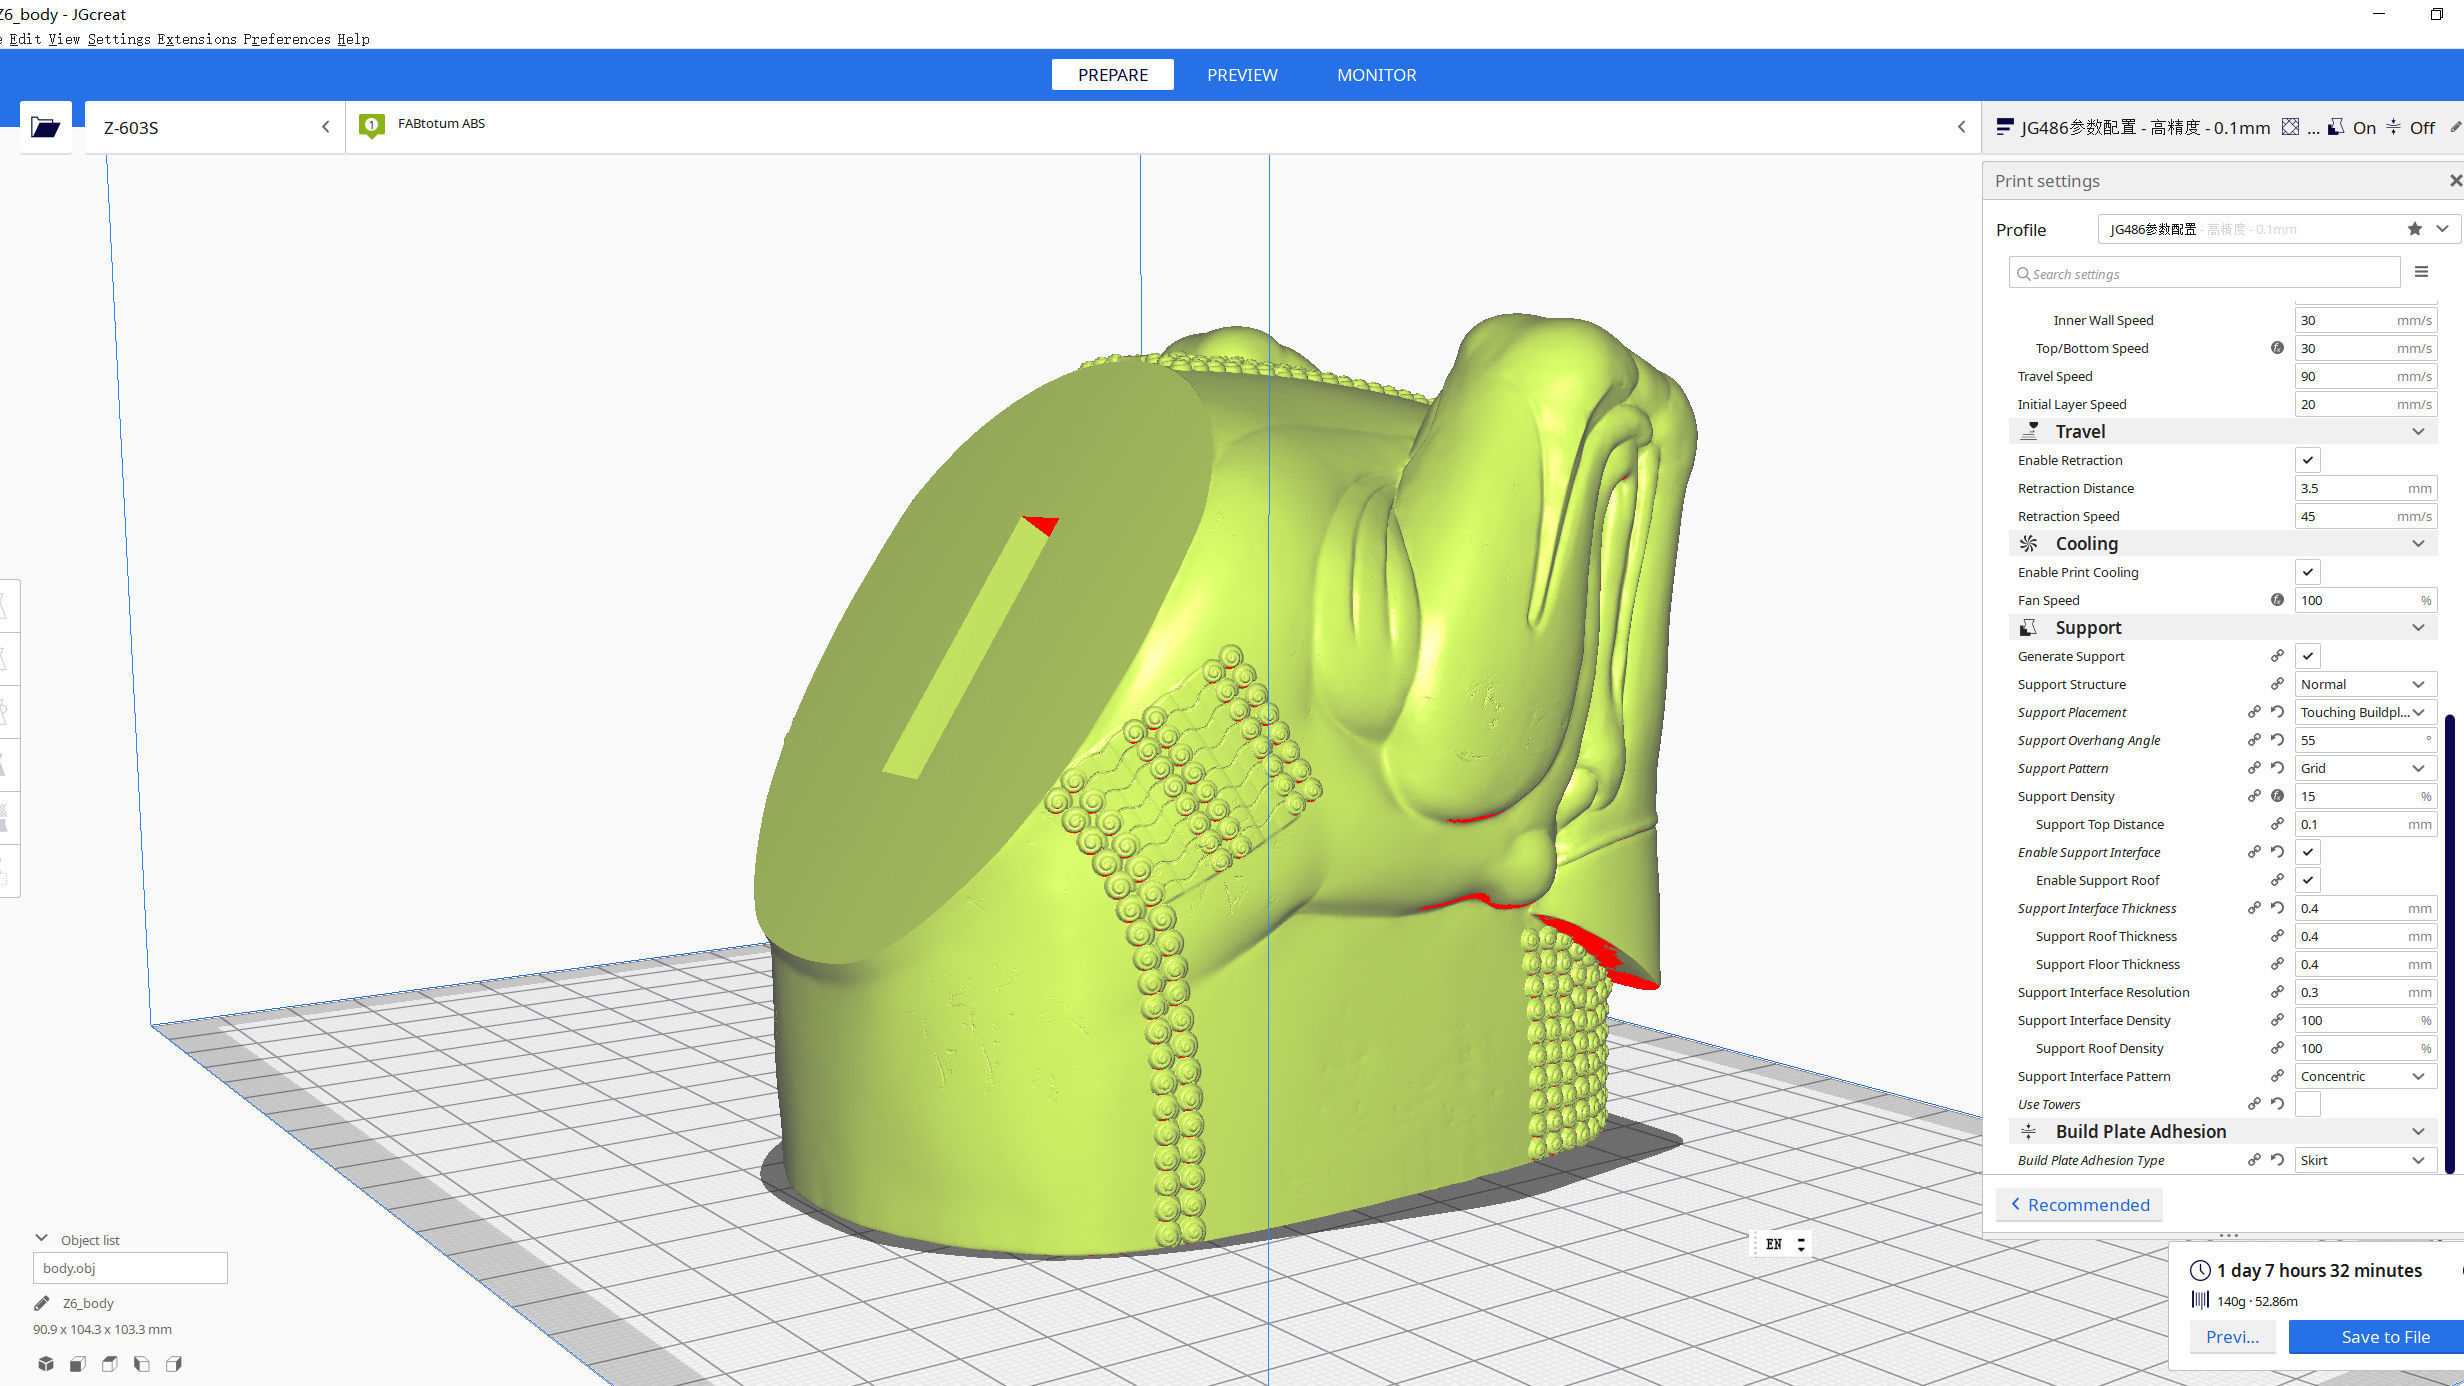This screenshot has width=2464, height=1386.
Task: Open Support Pattern dropdown showing Grid
Action: pos(2364,768)
